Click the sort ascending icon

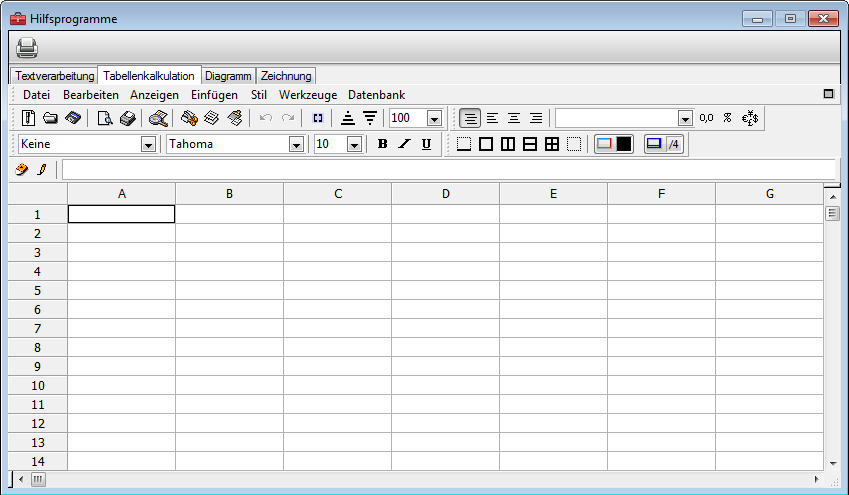348,118
